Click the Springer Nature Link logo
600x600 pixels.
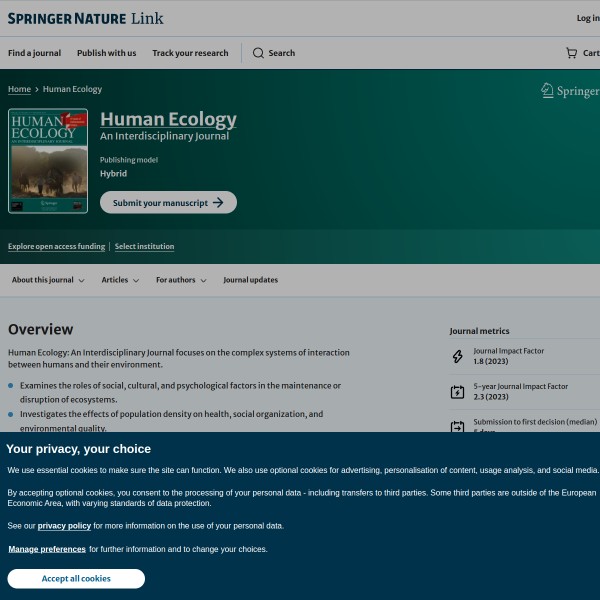[85, 18]
